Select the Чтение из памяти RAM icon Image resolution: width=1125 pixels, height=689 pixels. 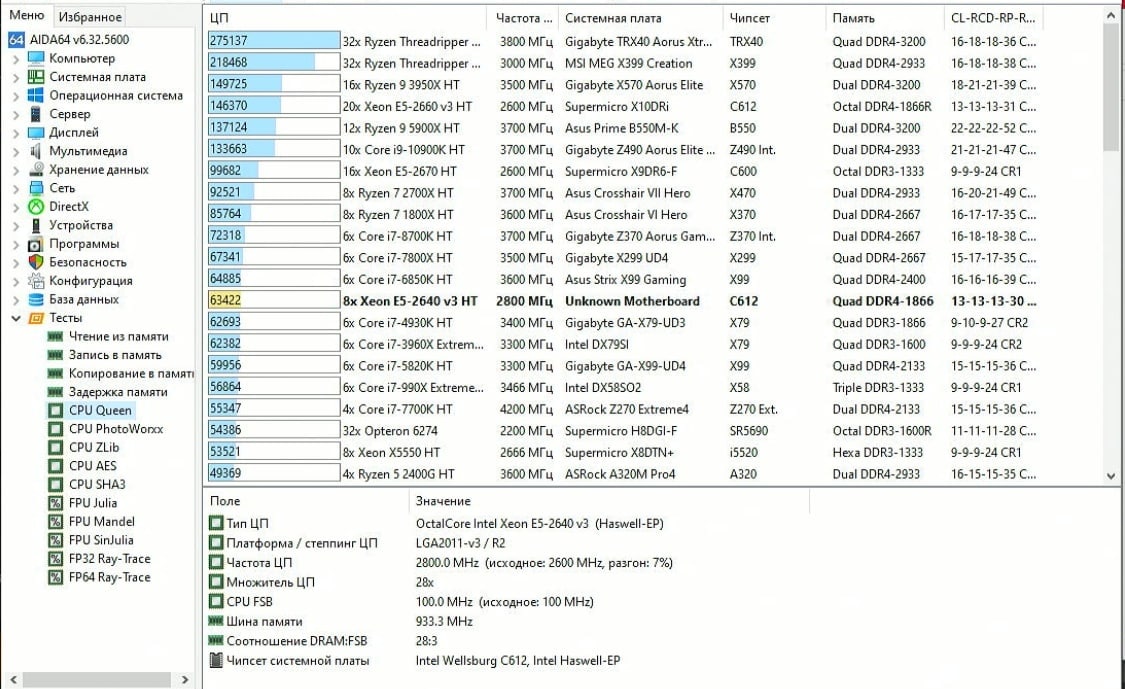55,337
